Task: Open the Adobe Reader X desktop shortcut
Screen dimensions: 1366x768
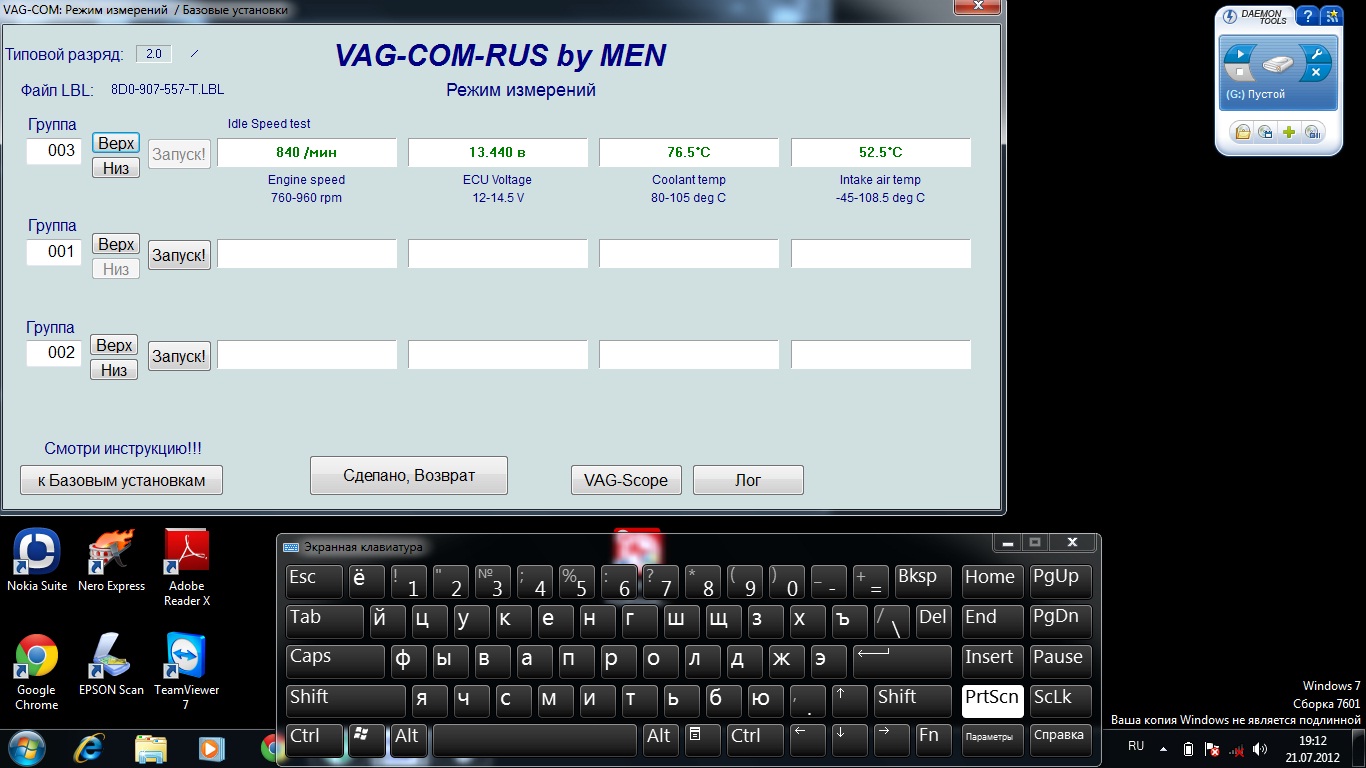Action: (x=186, y=568)
